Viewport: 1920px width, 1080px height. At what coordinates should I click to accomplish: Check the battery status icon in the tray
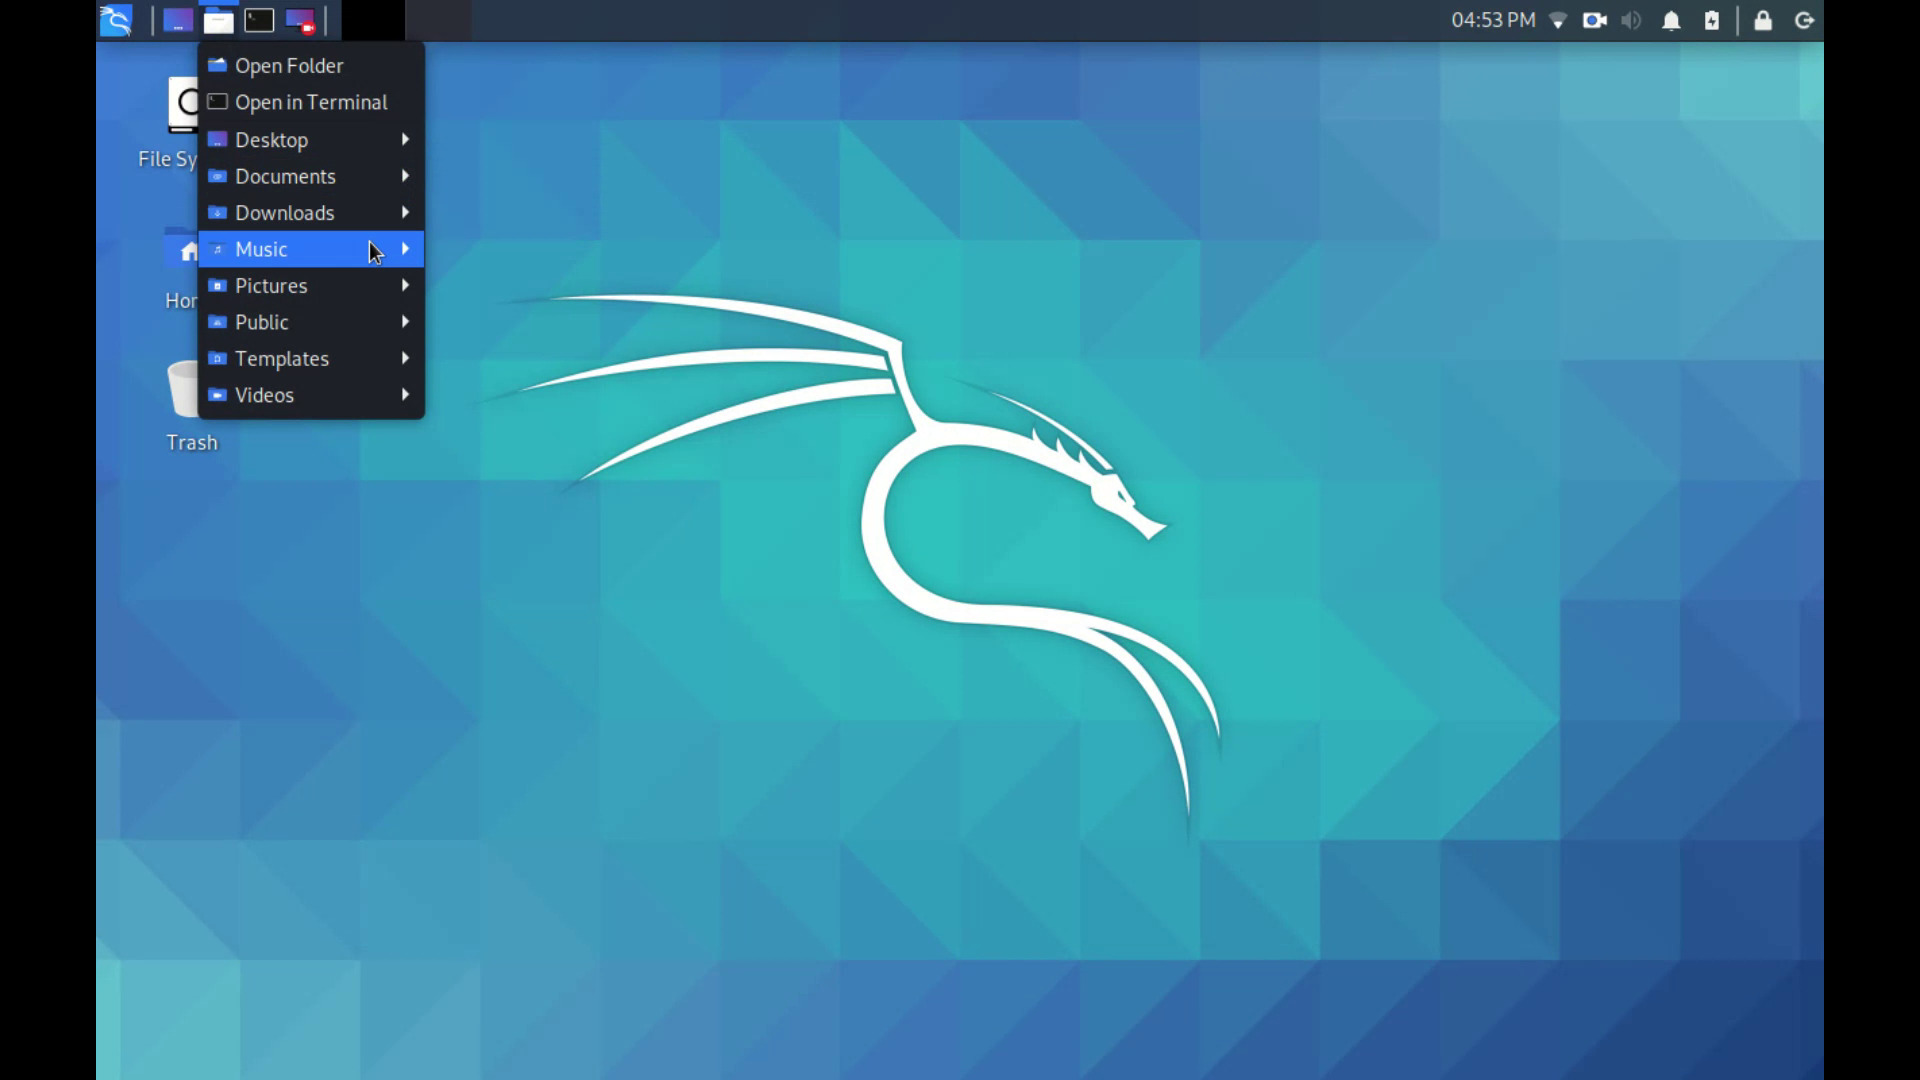click(x=1712, y=20)
